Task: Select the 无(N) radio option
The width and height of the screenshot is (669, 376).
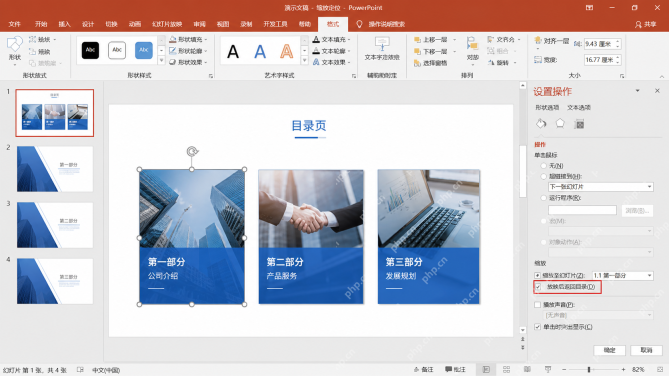Action: pyautogui.click(x=544, y=166)
